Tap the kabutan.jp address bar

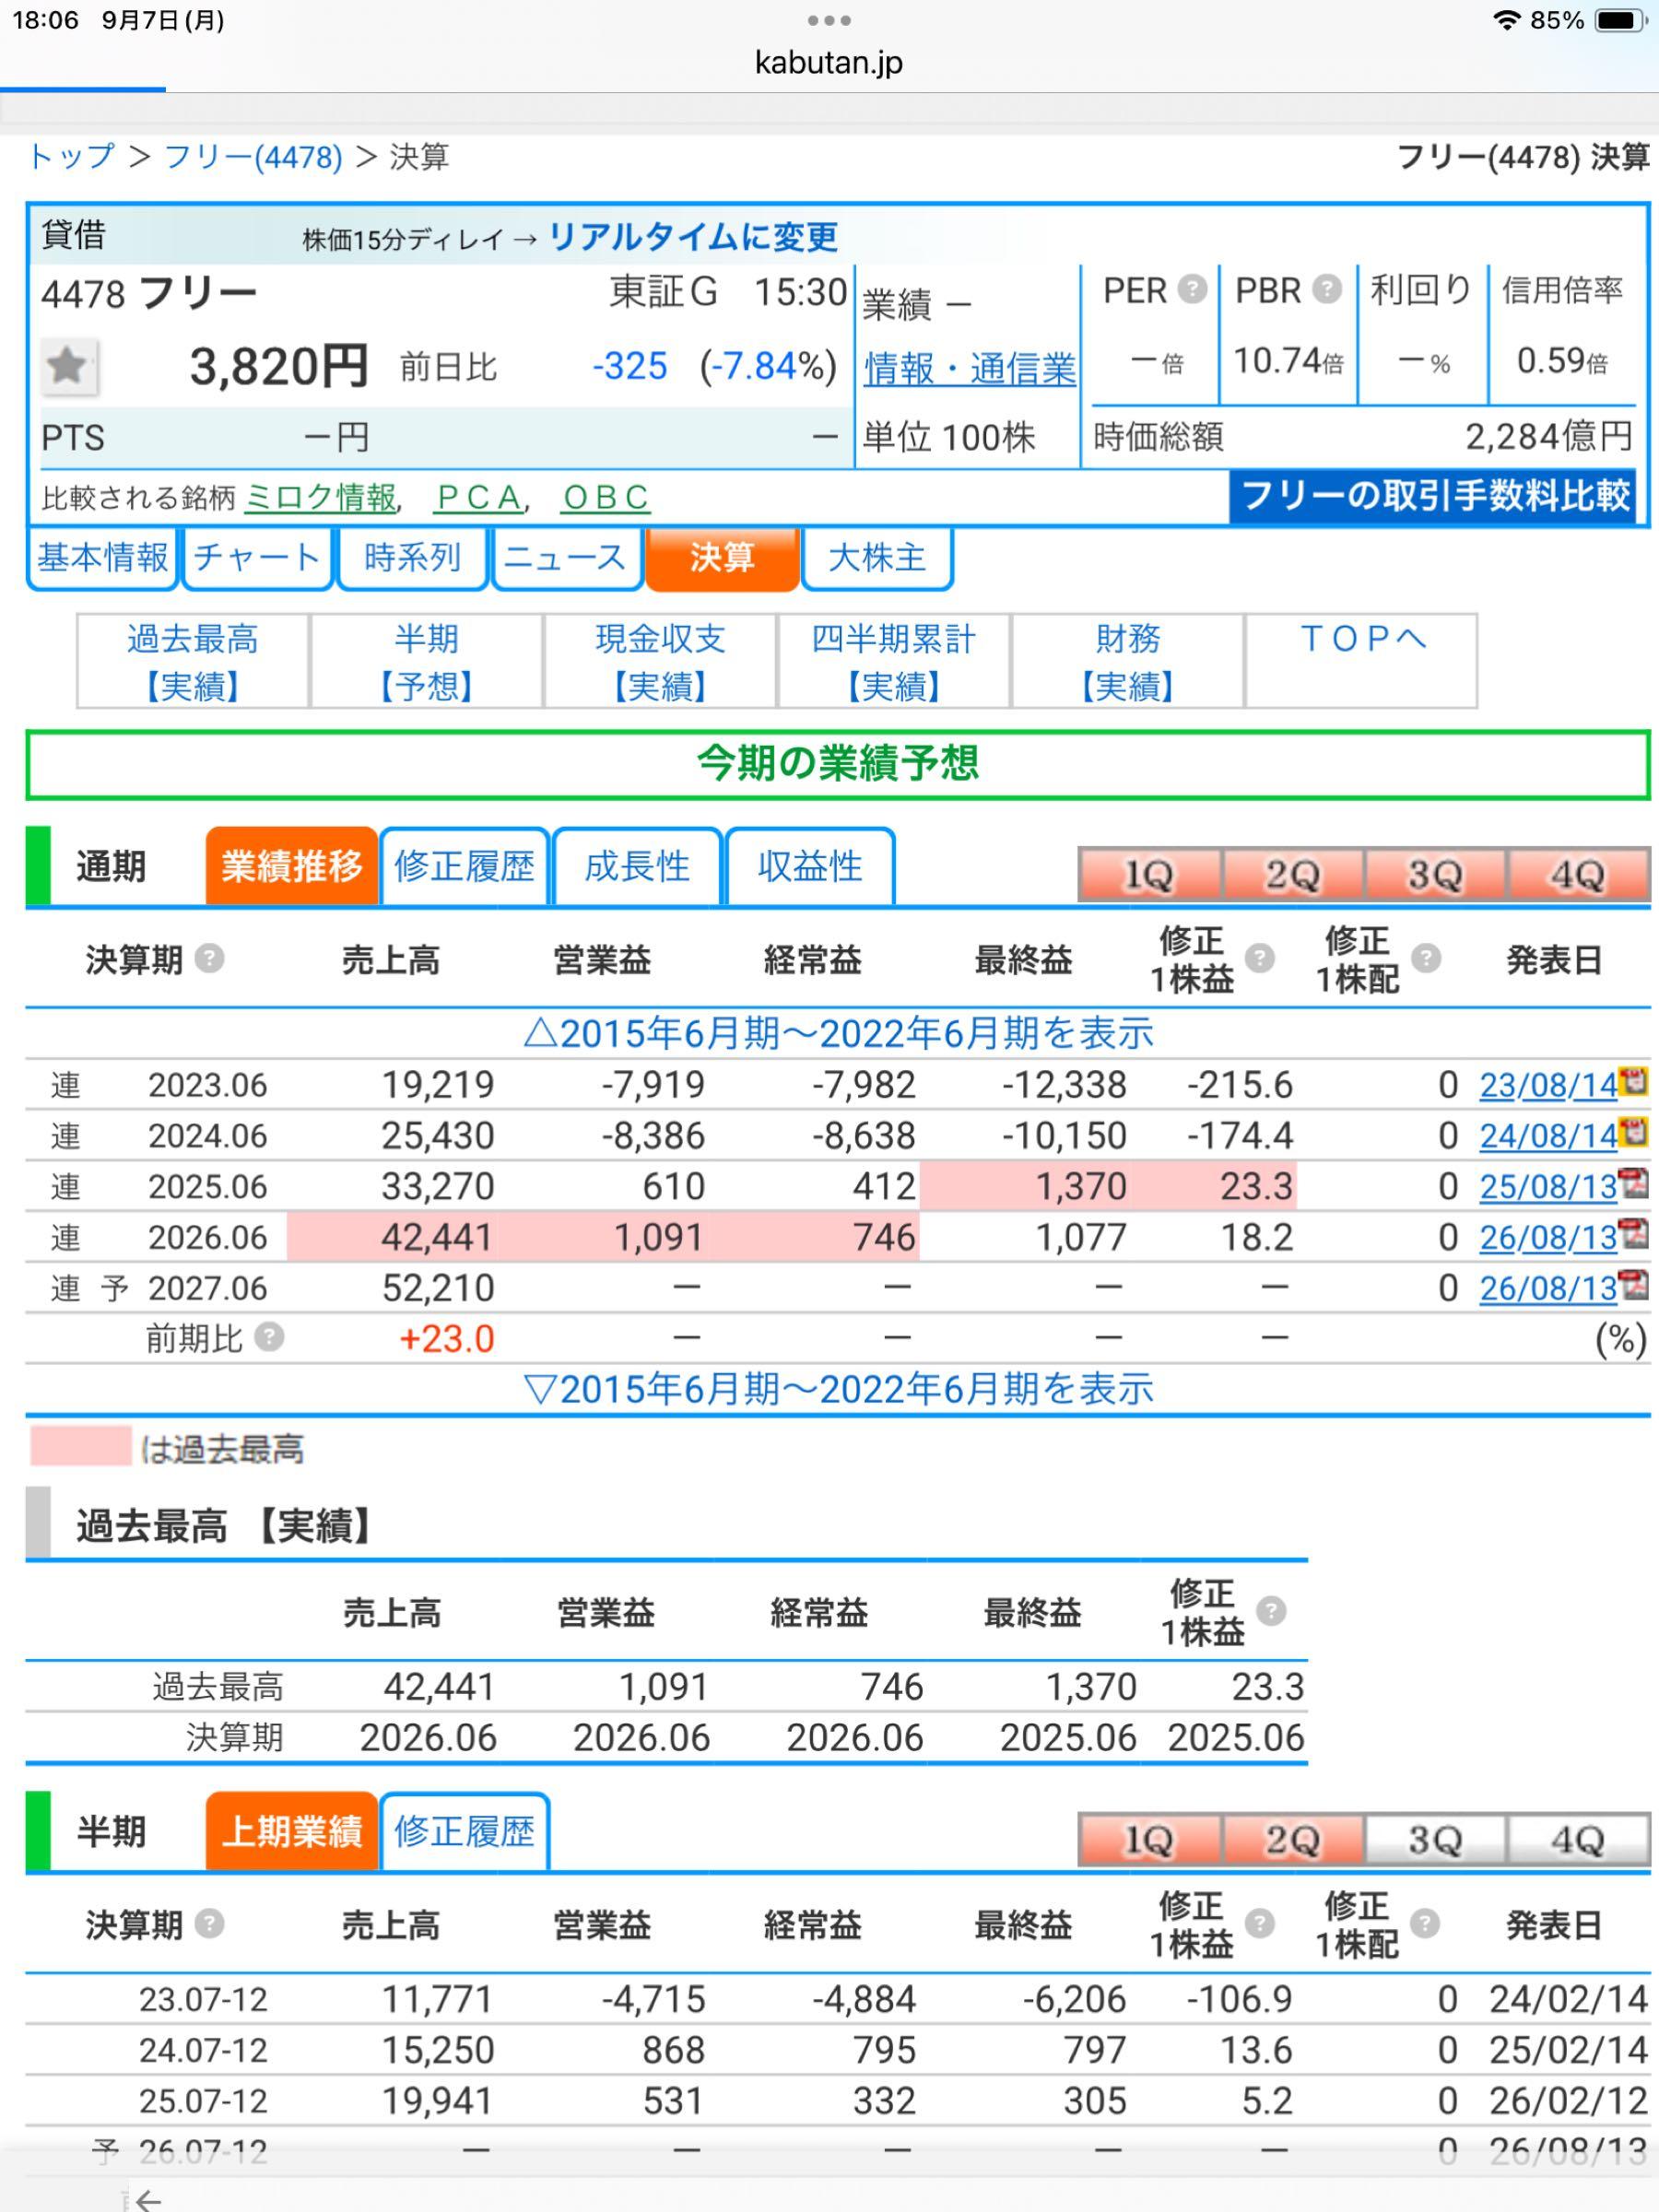pyautogui.click(x=829, y=62)
